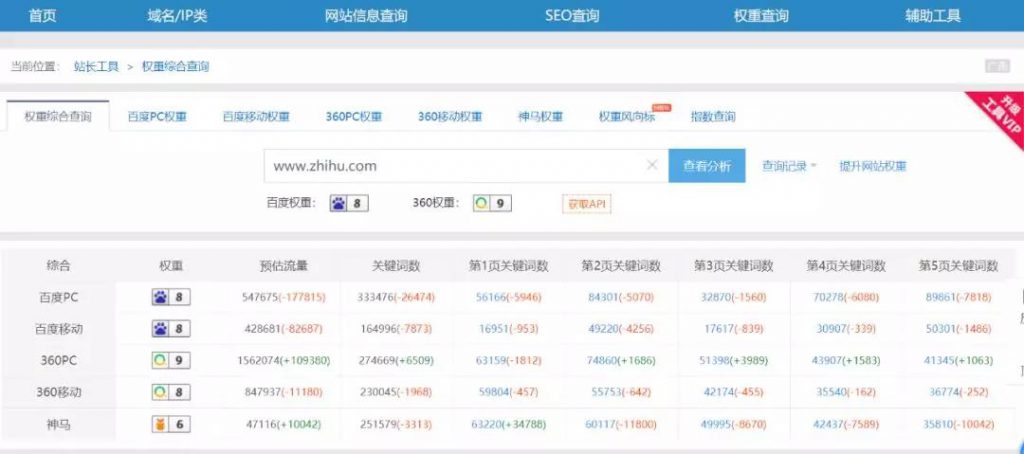Click the 百度PC first-page keywords value 56166

pyautogui.click(x=490, y=297)
